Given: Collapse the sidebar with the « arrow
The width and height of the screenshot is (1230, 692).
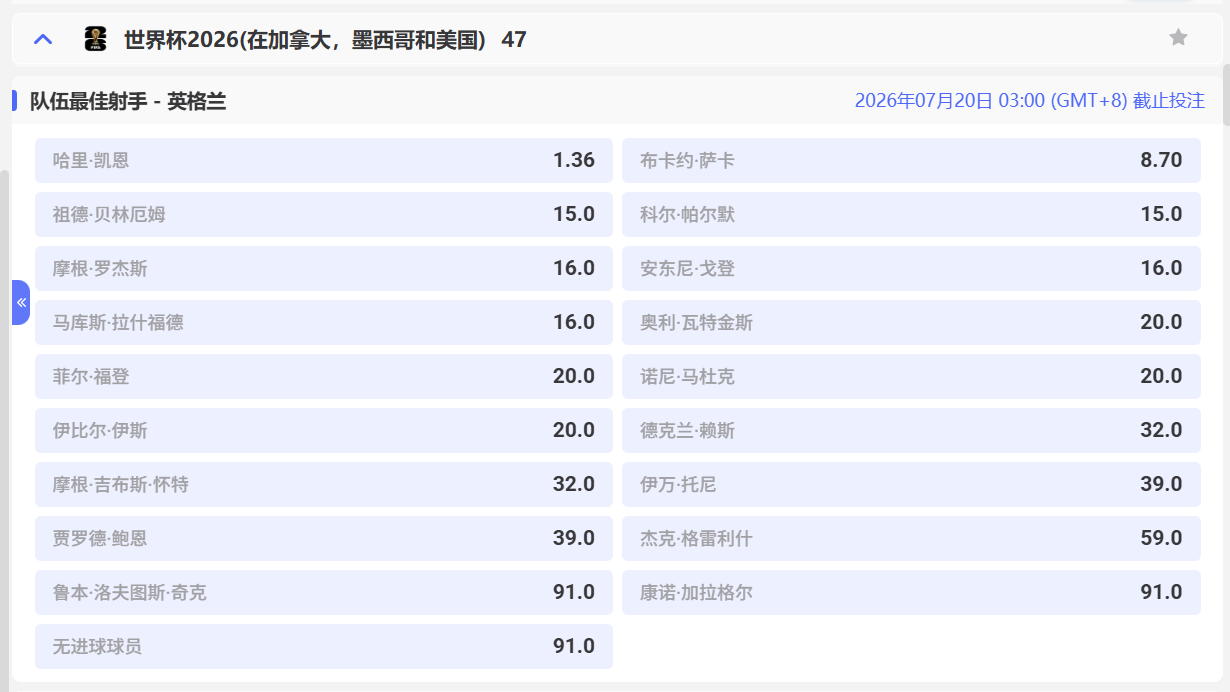Looking at the screenshot, I should point(21,302).
